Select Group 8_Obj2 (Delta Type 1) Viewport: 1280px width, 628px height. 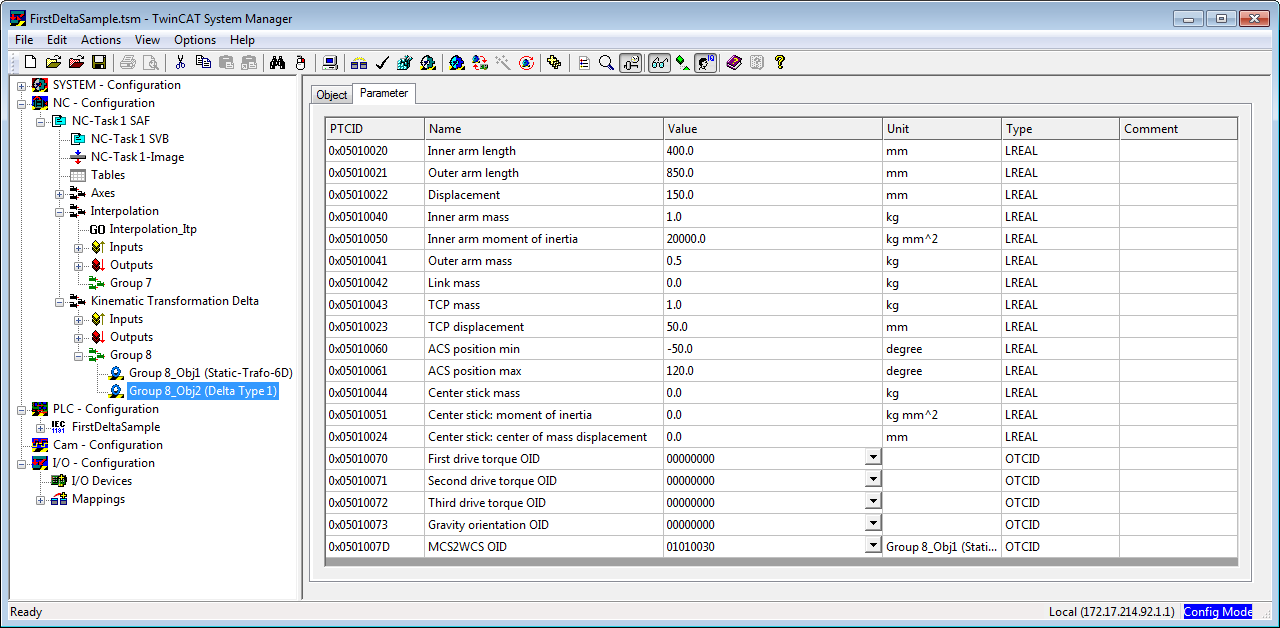(203, 391)
